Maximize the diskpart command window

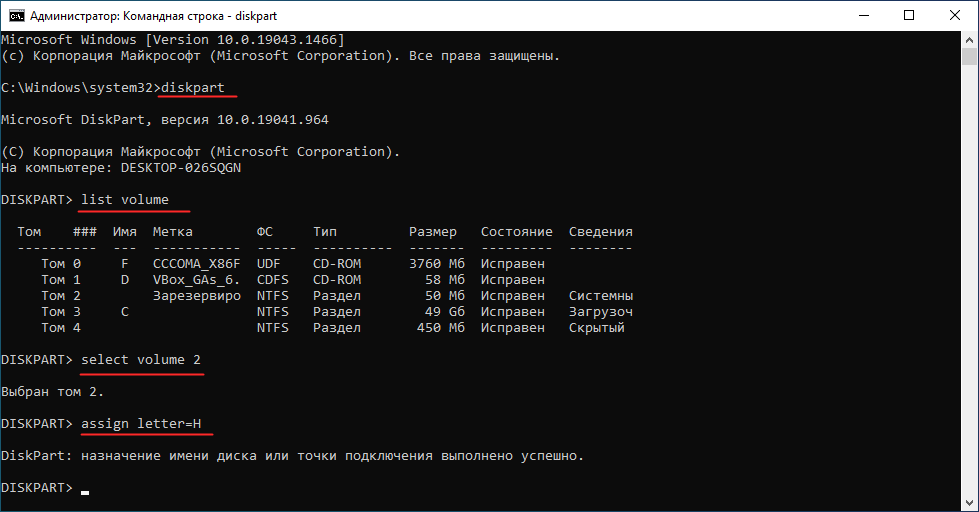(x=909, y=16)
